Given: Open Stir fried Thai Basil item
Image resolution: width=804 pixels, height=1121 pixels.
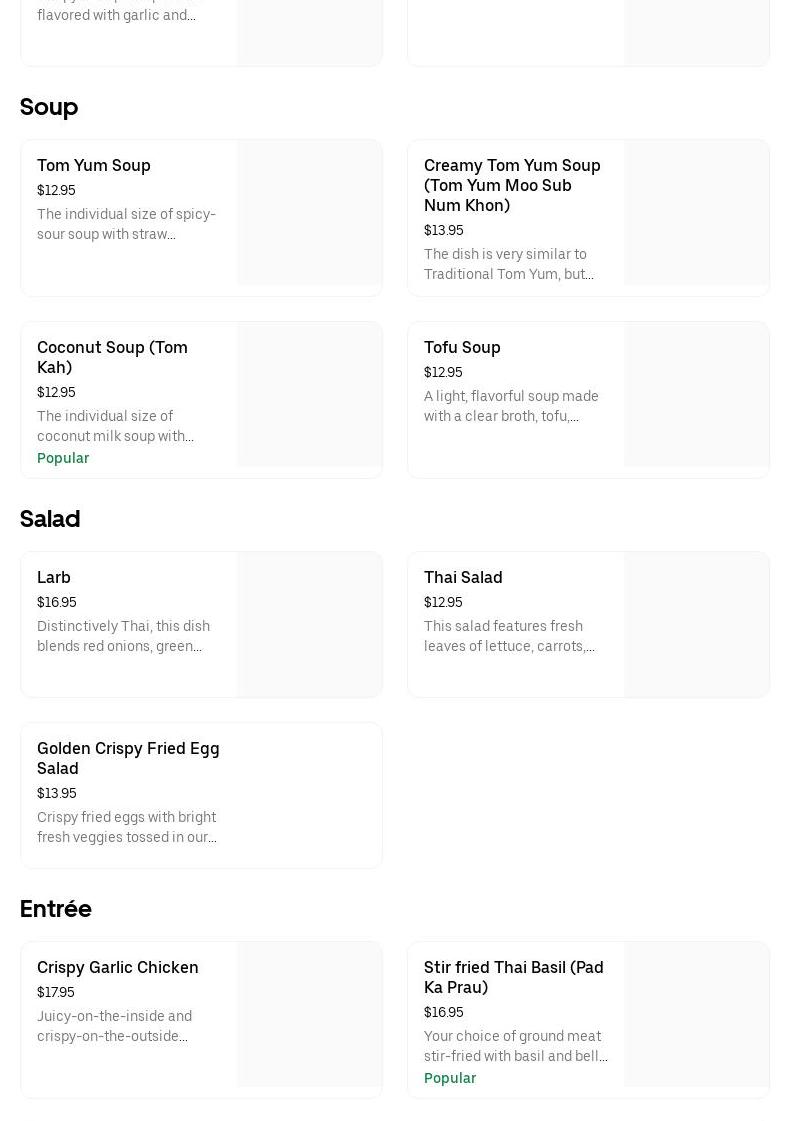Looking at the screenshot, I should [513, 977].
